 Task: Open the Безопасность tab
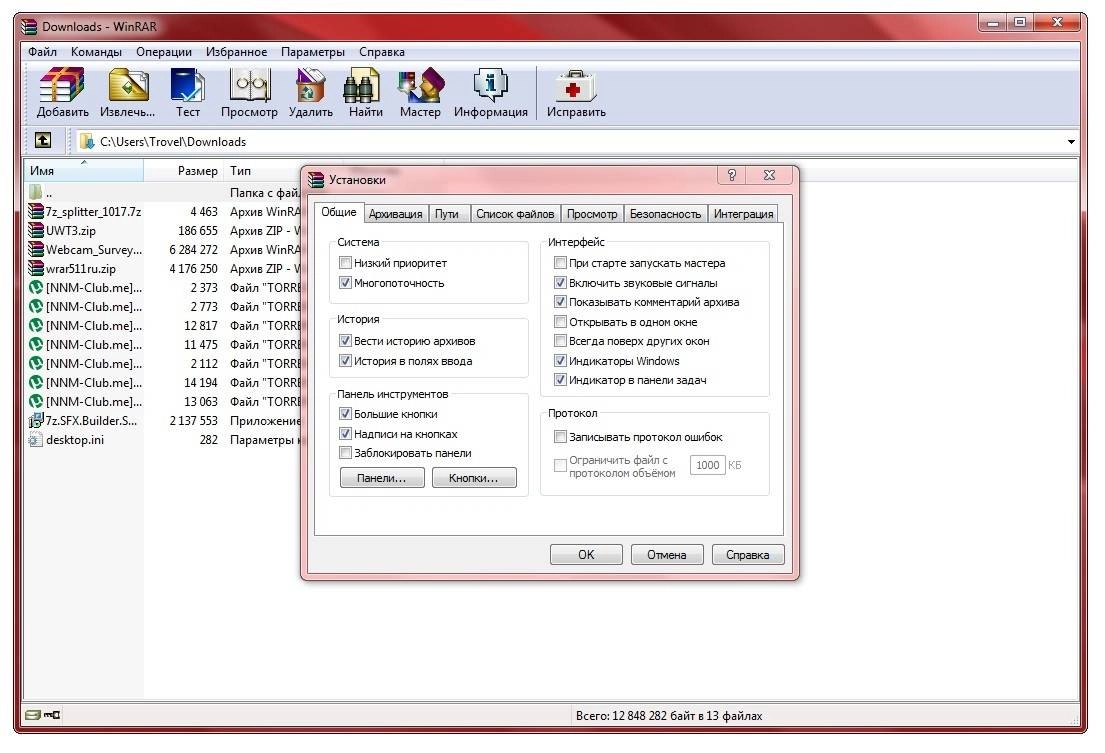click(x=665, y=213)
